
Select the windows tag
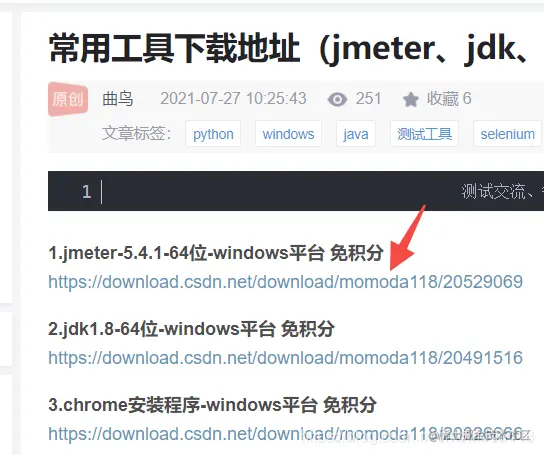[288, 134]
